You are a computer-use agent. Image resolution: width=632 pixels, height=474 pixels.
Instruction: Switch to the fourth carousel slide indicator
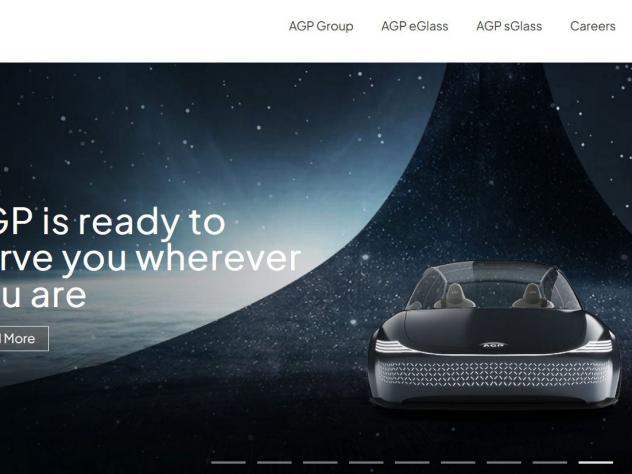[x=366, y=462]
